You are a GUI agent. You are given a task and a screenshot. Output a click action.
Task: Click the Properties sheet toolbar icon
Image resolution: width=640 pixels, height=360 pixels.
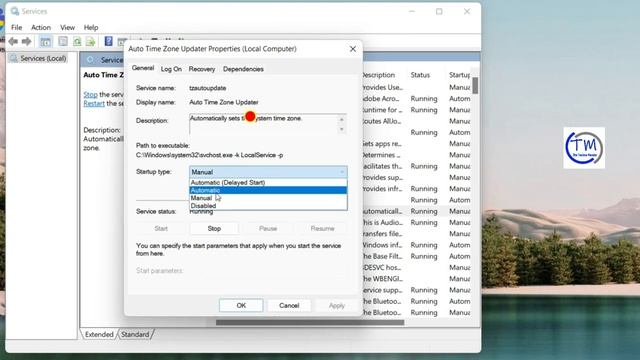click(x=63, y=41)
